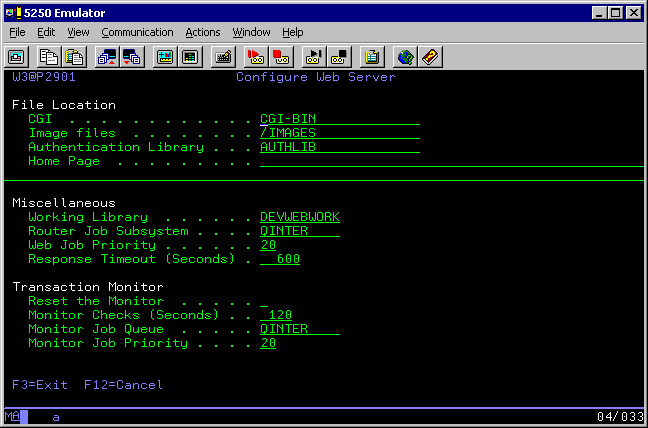Click the Paste toolbar icon

74,57
